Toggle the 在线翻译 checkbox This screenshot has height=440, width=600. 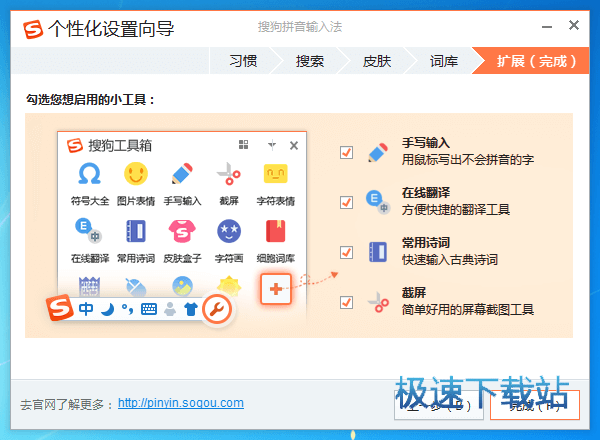(x=346, y=202)
